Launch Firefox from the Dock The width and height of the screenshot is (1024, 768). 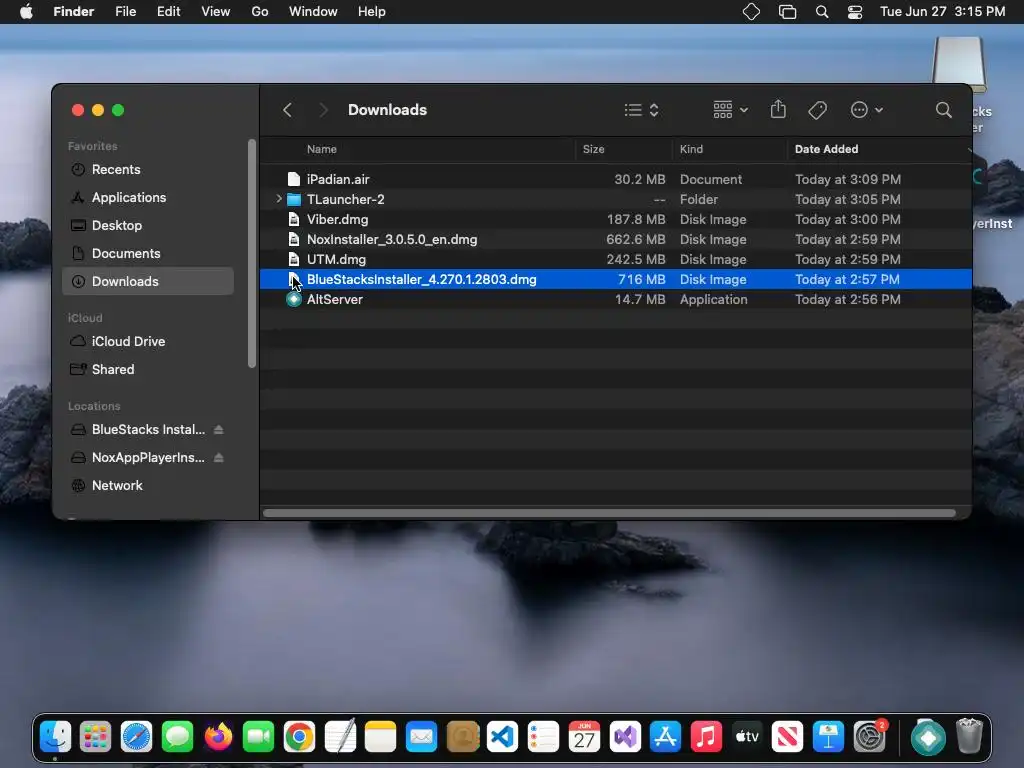218,737
